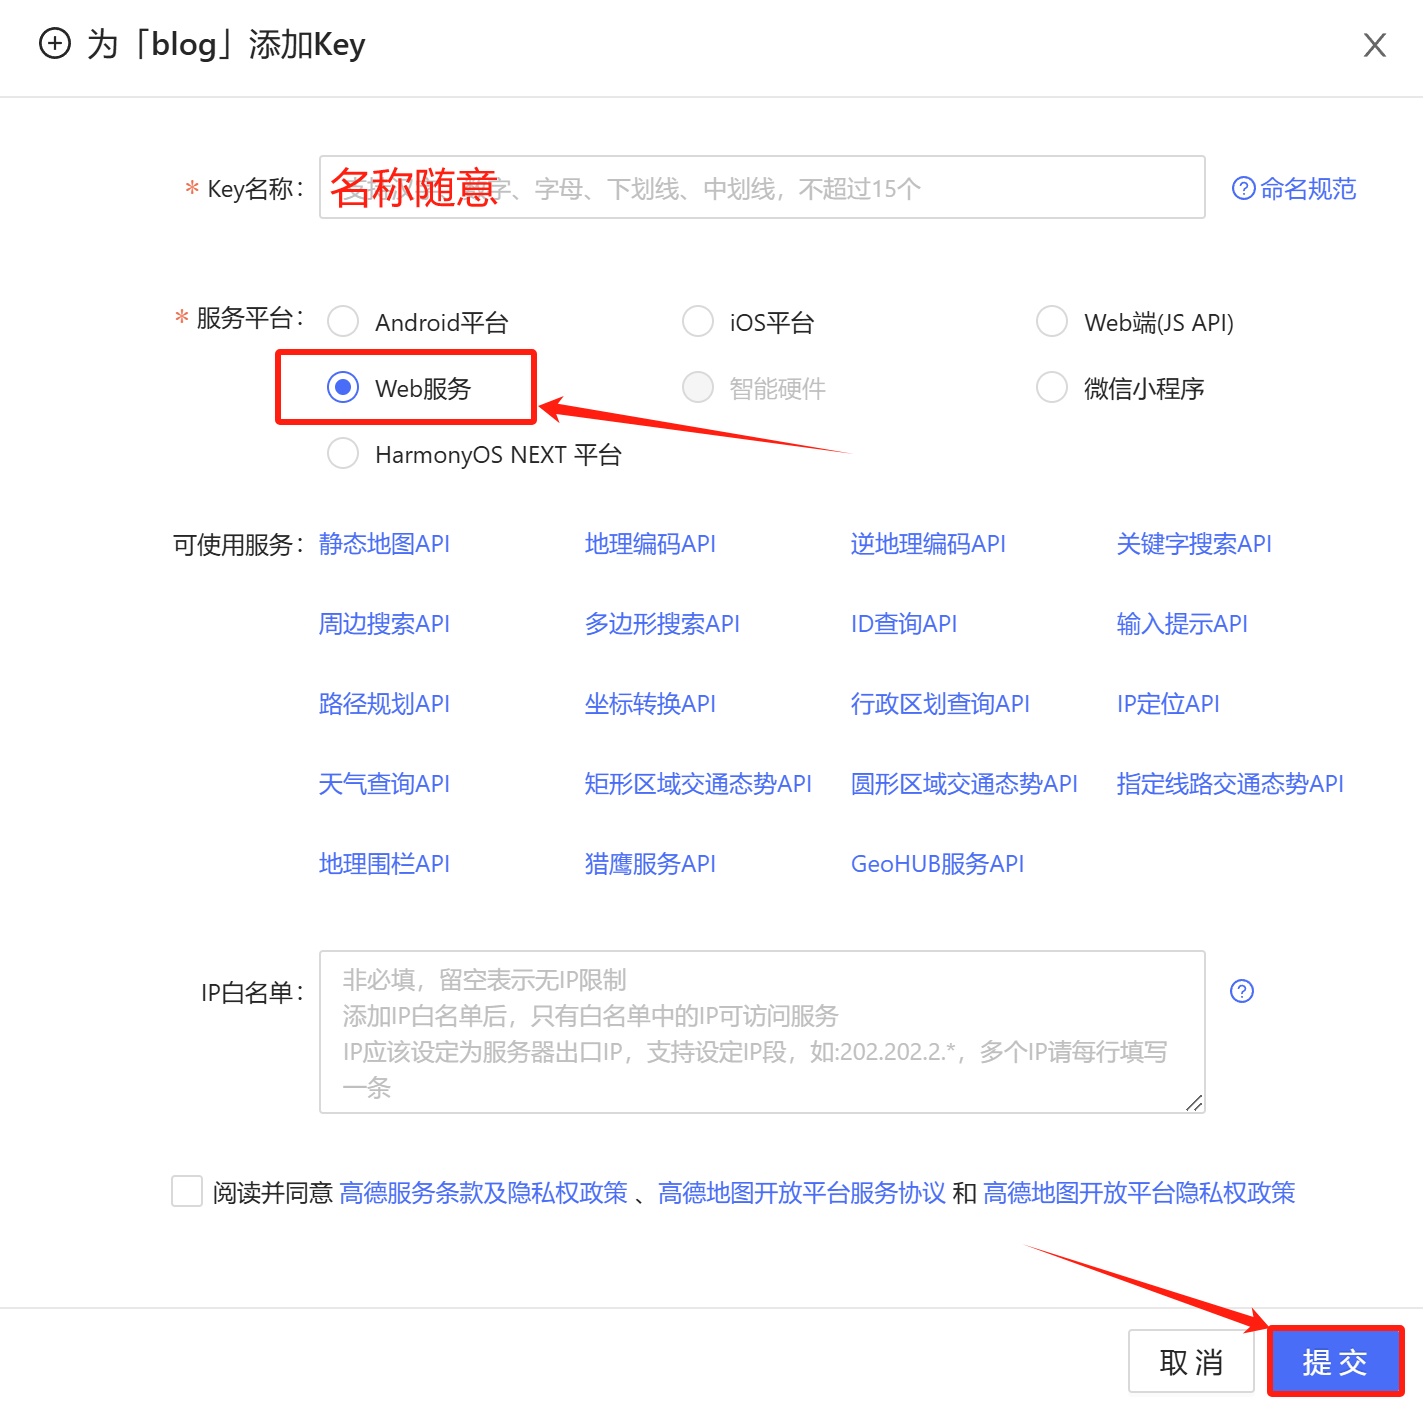1423x1407 pixels.
Task: Open the IP定位API link
Action: pyautogui.click(x=1168, y=704)
